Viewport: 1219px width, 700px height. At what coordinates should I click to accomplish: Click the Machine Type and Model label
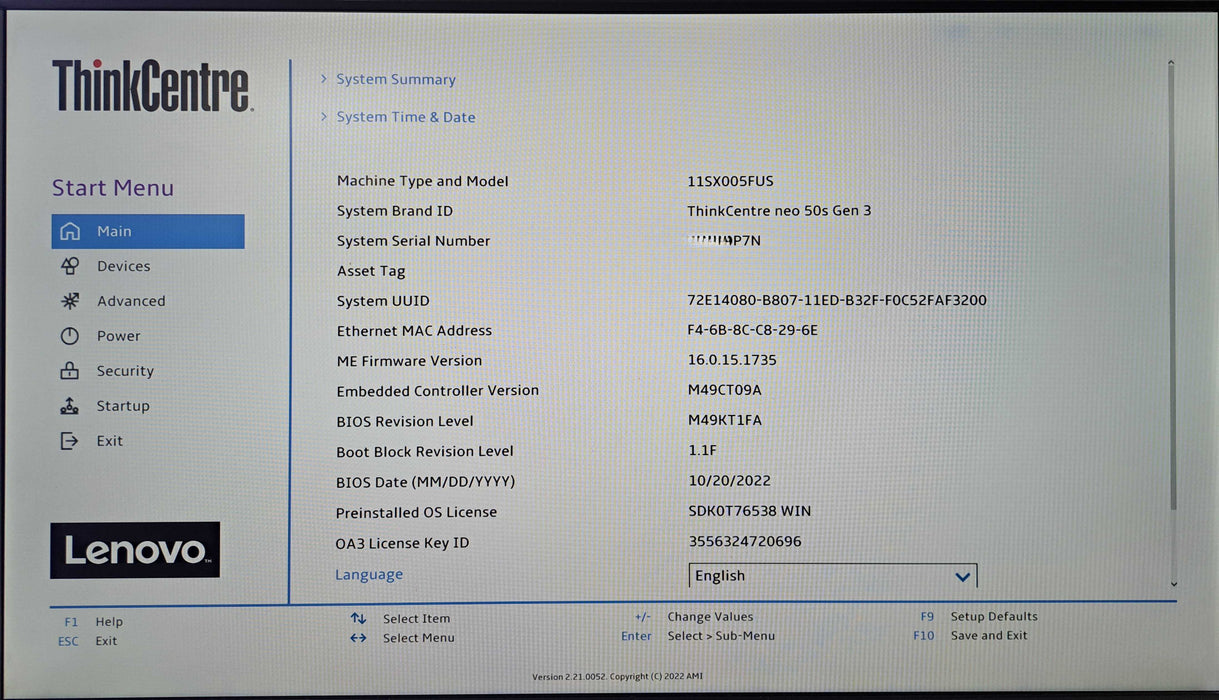pyautogui.click(x=422, y=181)
